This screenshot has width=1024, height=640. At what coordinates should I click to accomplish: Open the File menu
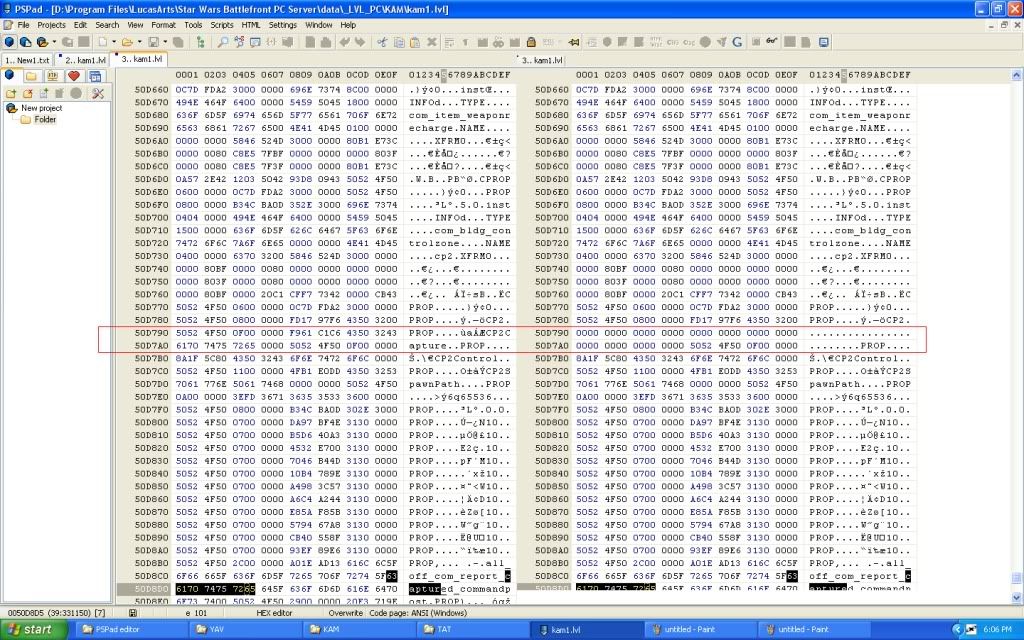[23, 25]
